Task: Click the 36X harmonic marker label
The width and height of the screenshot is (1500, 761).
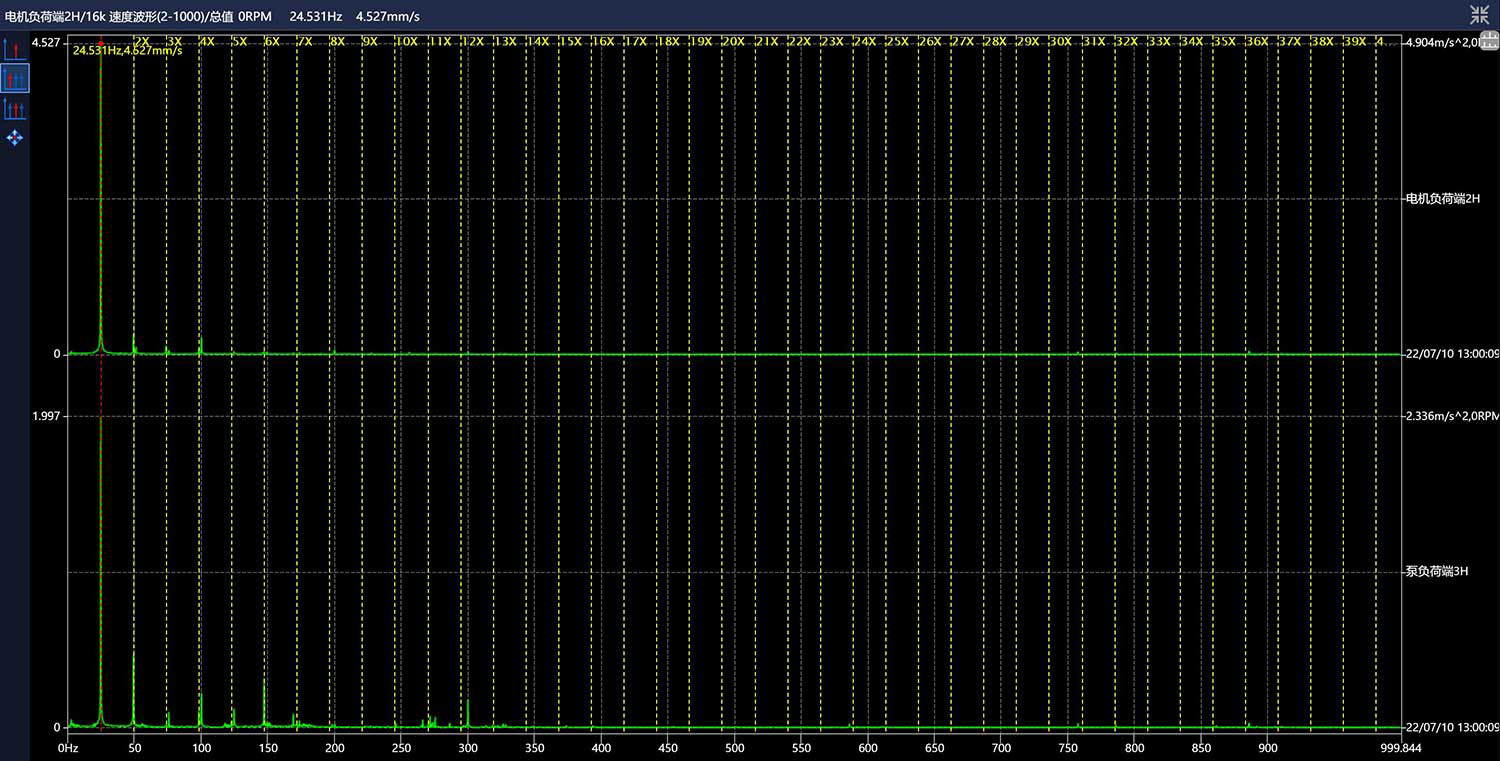Action: click(1257, 42)
